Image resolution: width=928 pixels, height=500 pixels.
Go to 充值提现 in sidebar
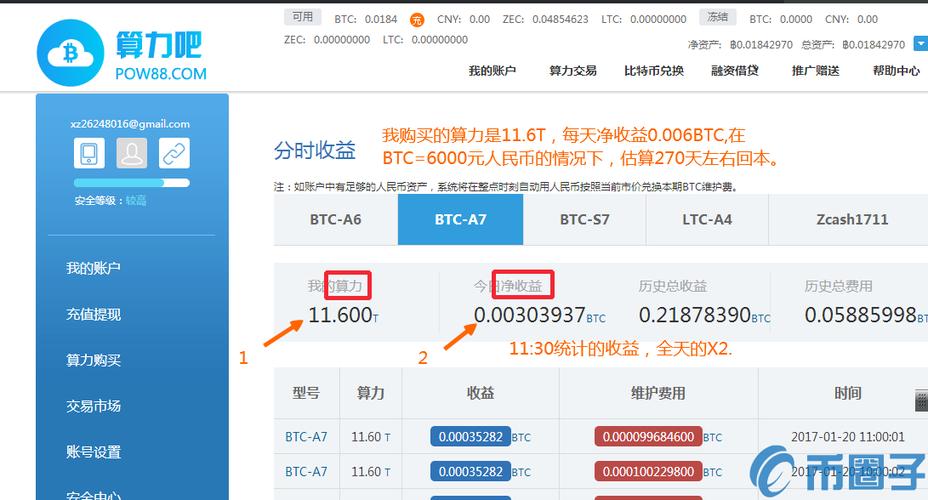tap(94, 314)
